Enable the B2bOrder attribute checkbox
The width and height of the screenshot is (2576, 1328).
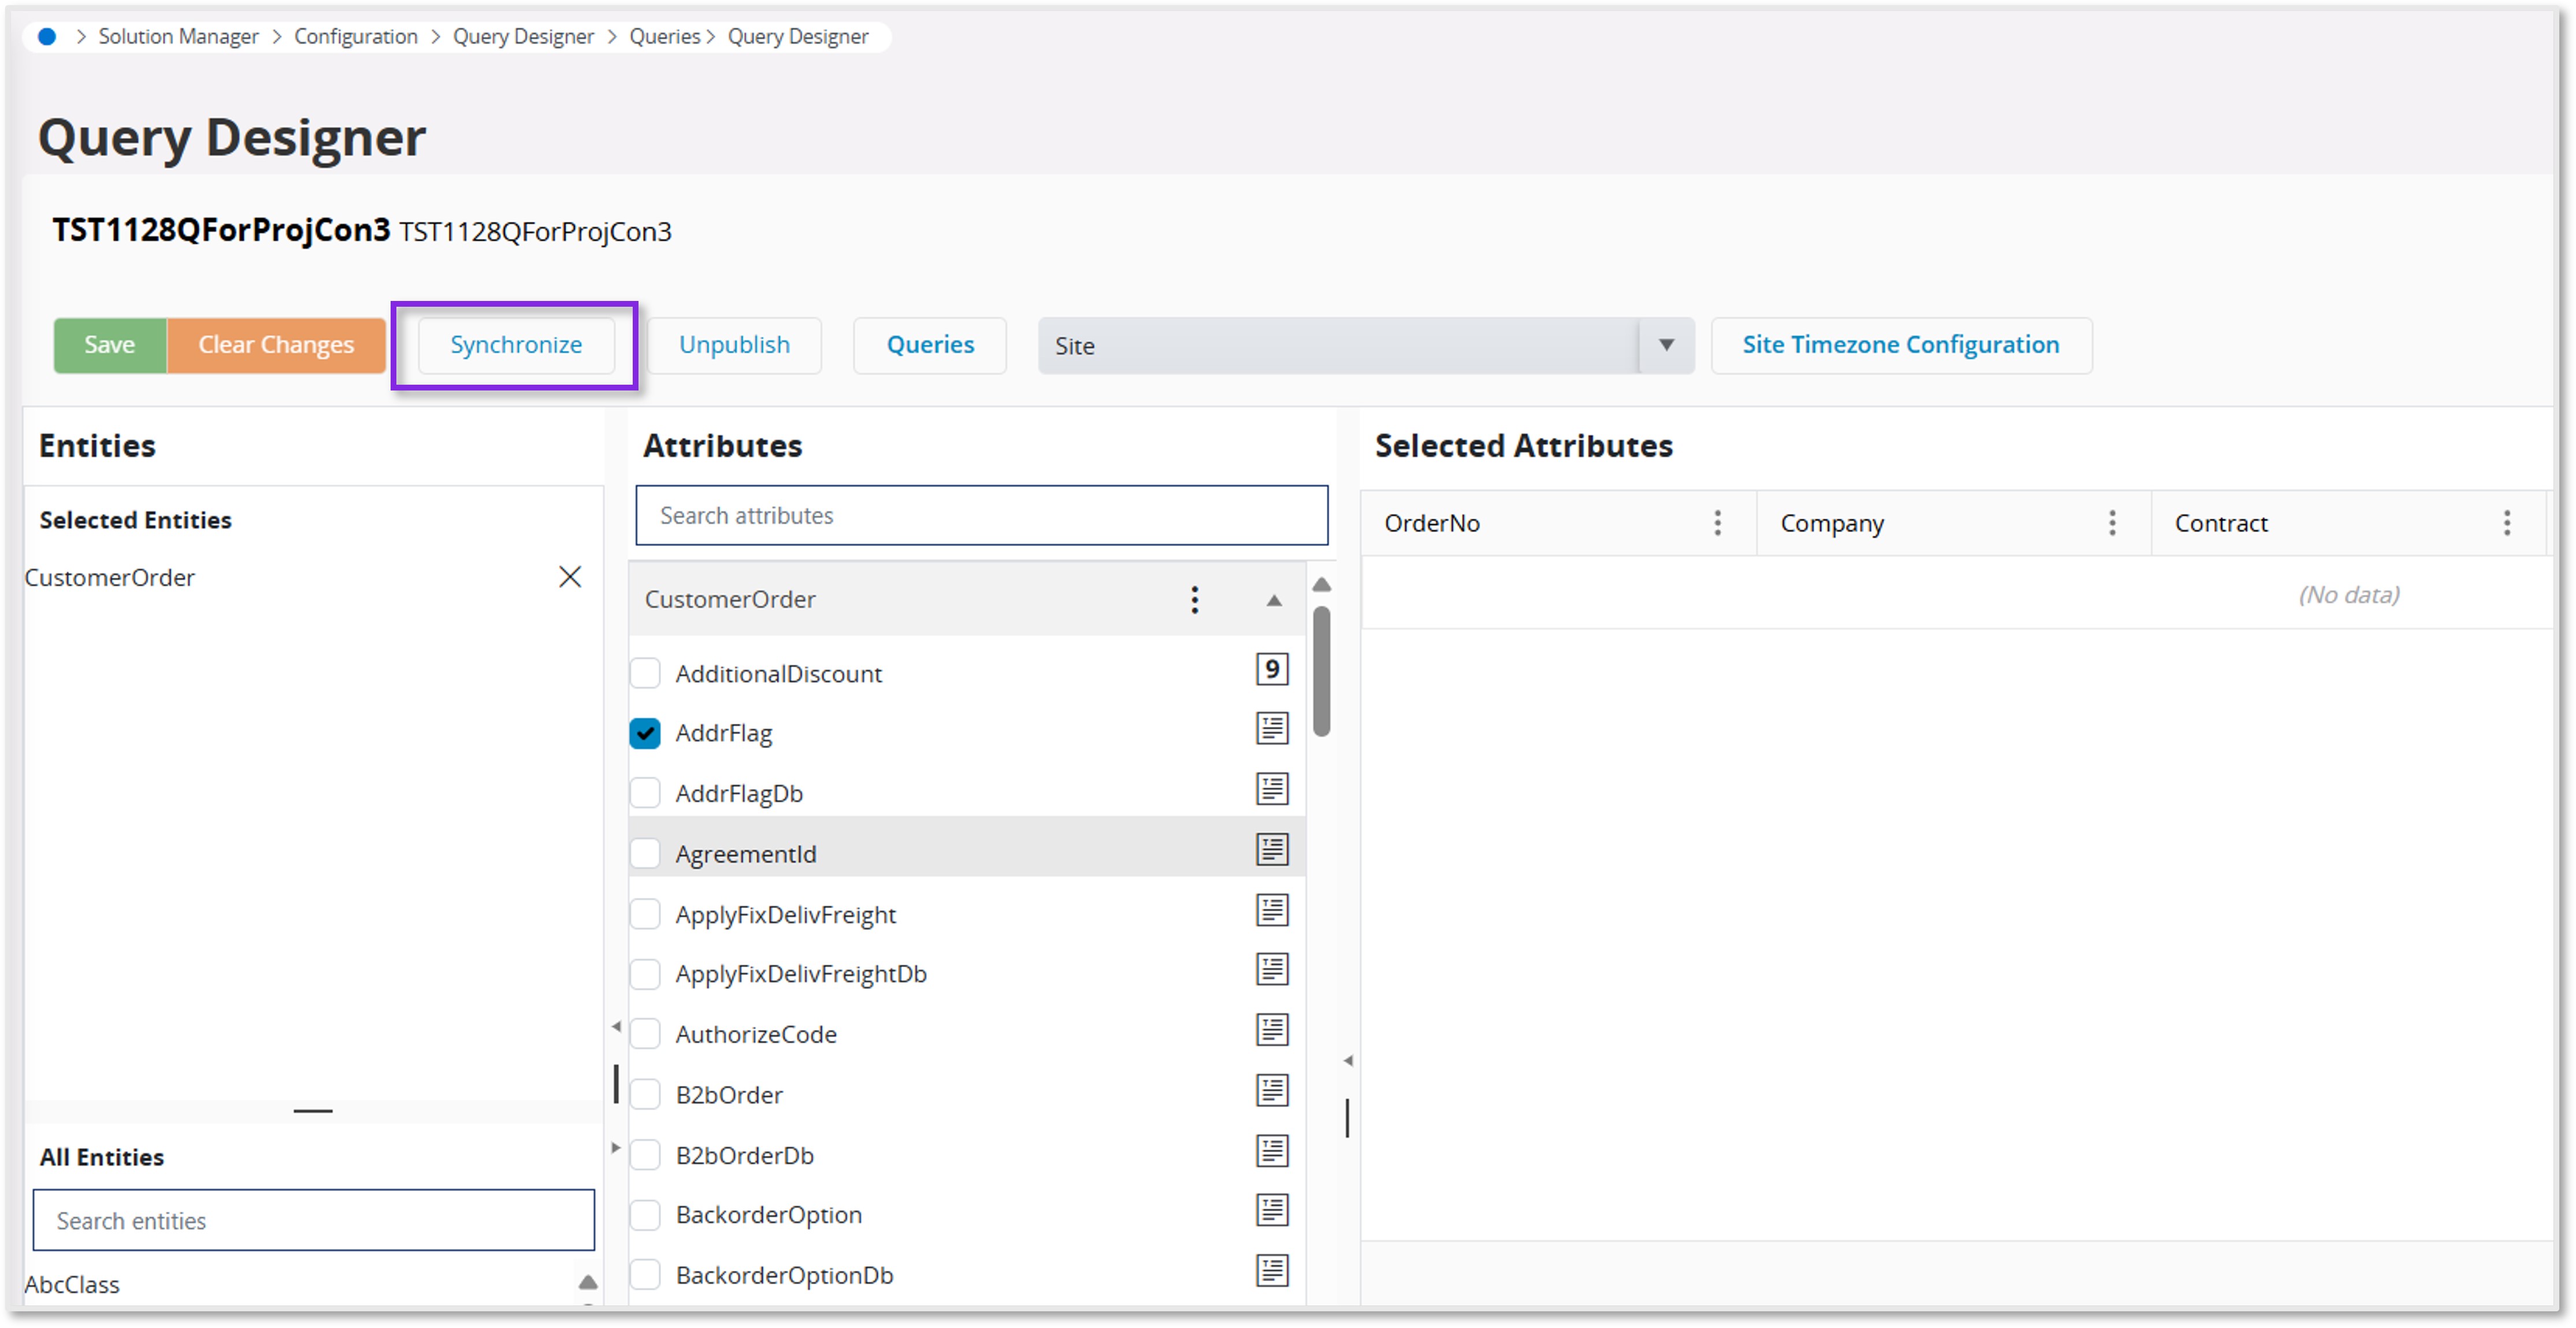coord(645,1094)
